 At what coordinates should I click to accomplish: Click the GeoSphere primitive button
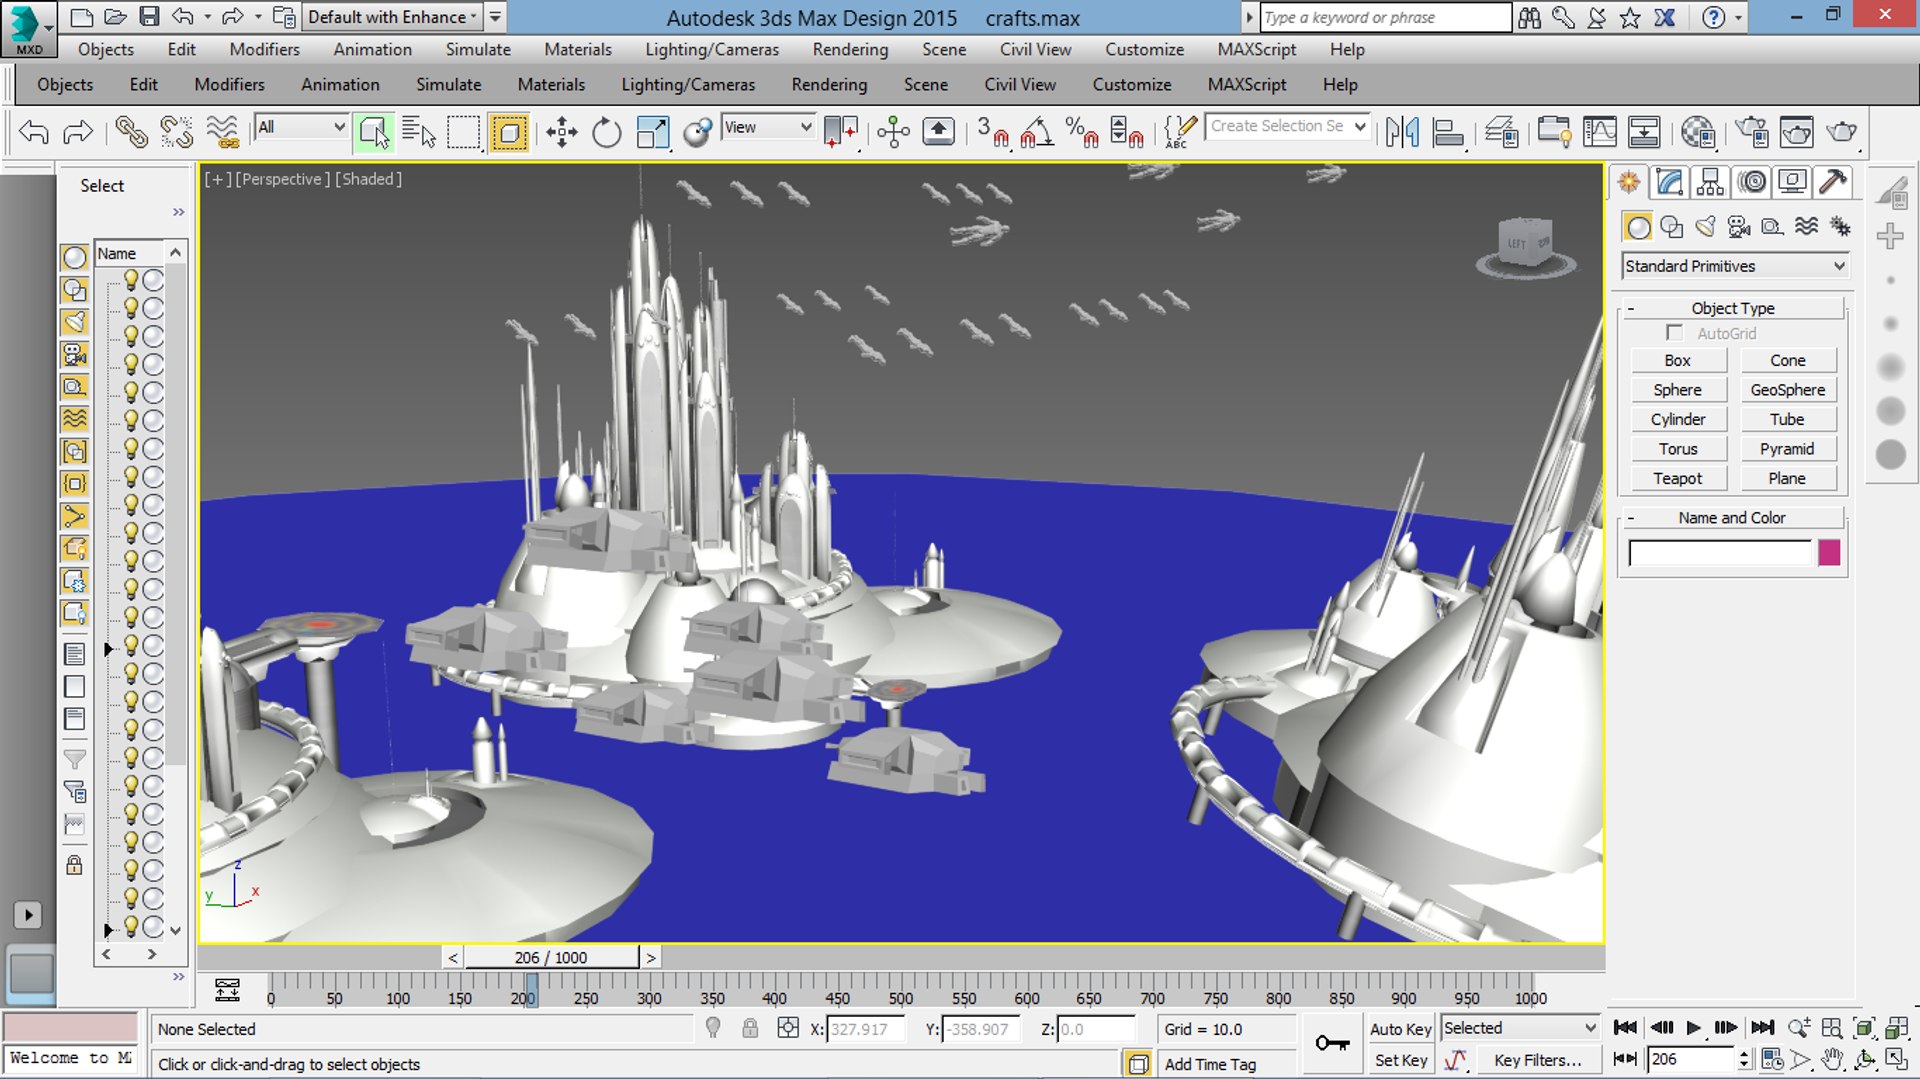pyautogui.click(x=1787, y=390)
